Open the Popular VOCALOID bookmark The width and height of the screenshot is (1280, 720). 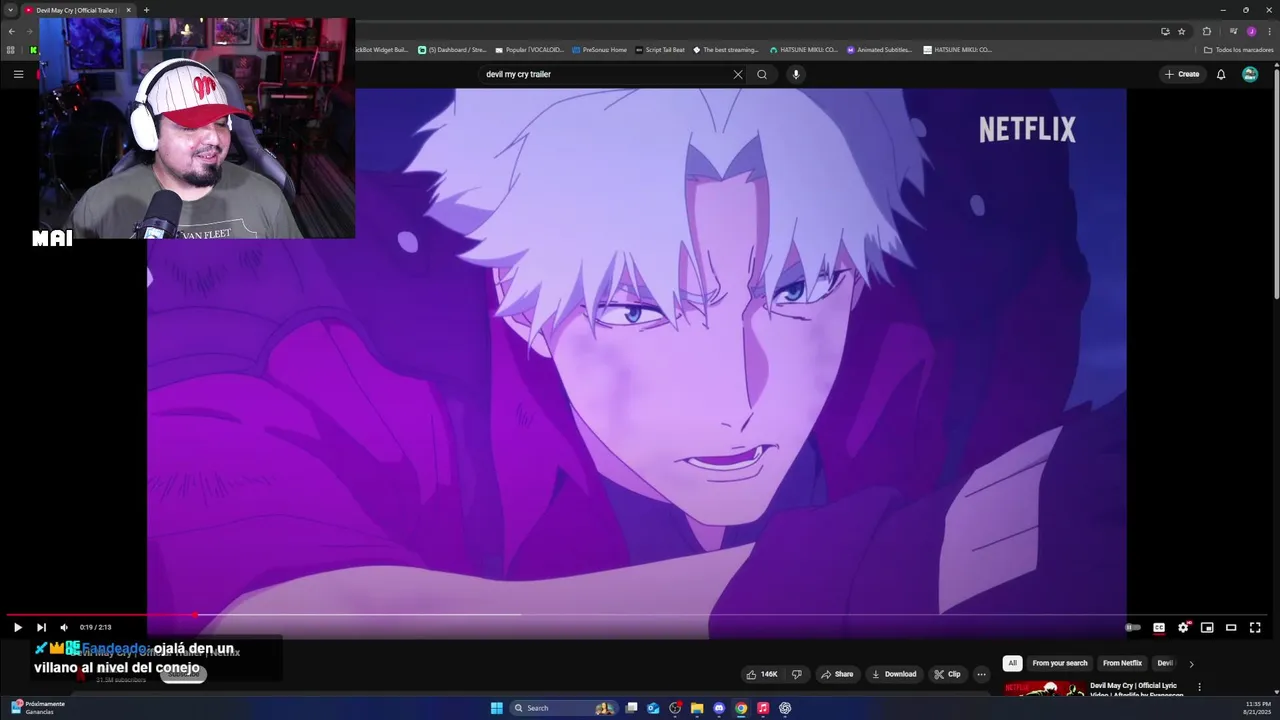(x=530, y=50)
